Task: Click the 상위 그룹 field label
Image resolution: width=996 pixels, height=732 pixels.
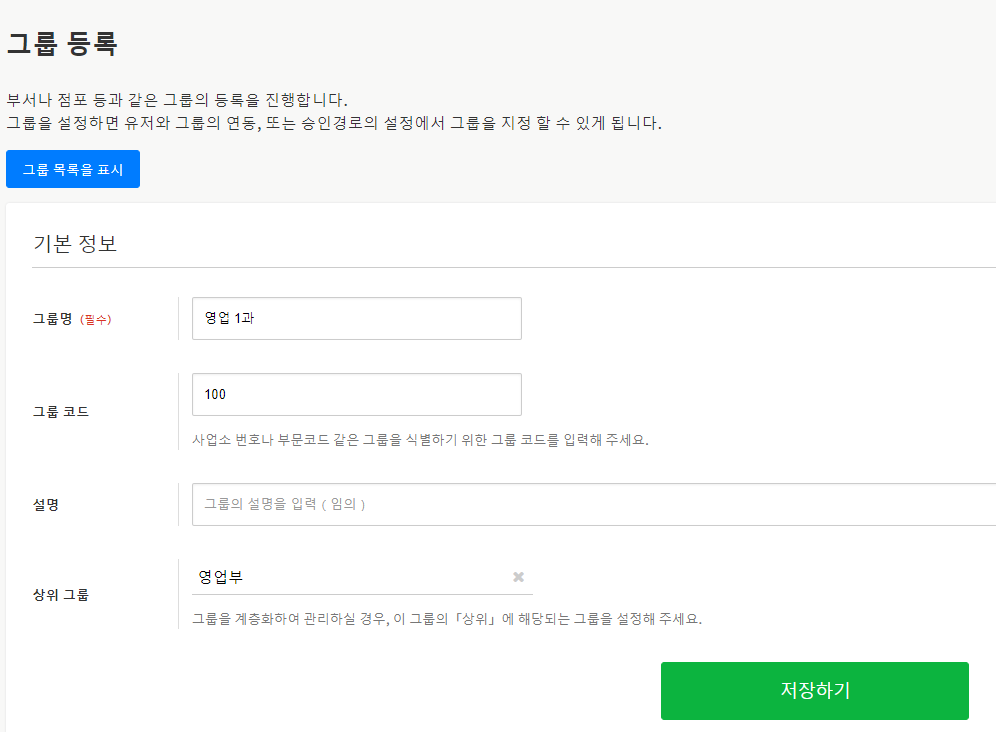Action: pyautogui.click(x=61, y=595)
